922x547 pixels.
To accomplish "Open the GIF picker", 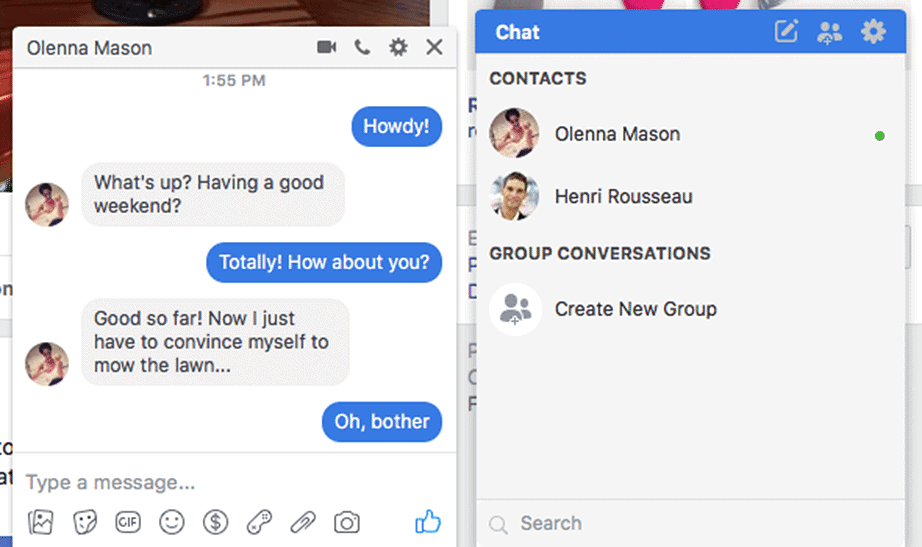I will tap(128, 521).
